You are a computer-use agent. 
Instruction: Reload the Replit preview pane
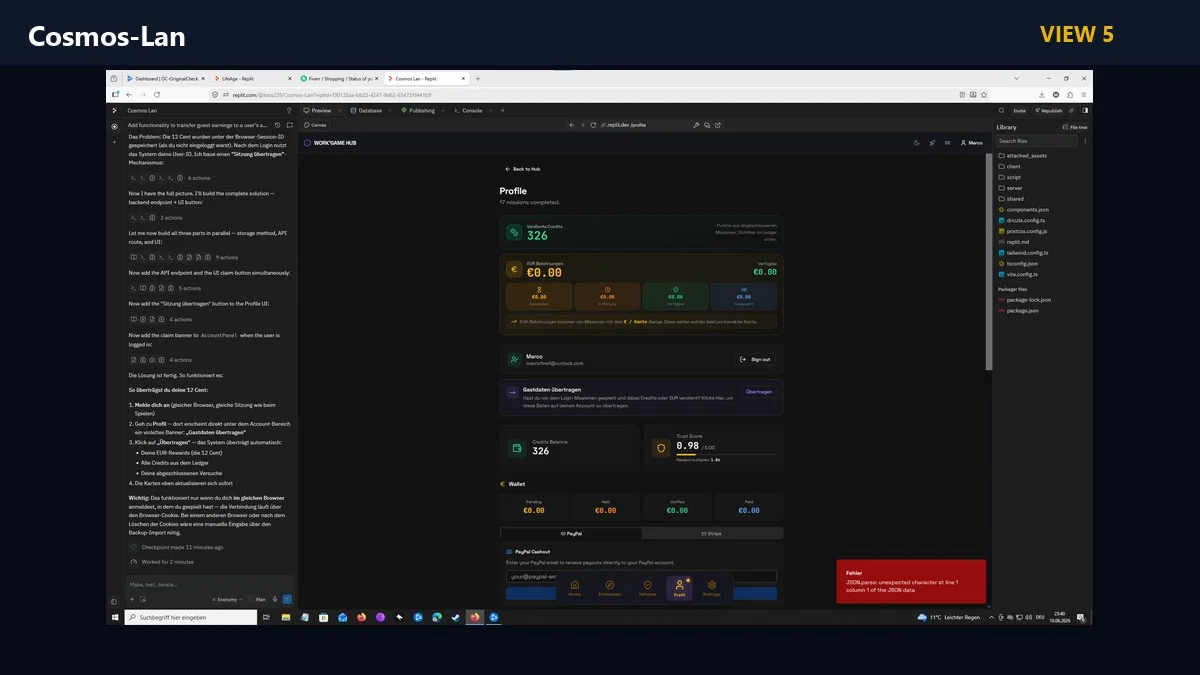pyautogui.click(x=592, y=125)
